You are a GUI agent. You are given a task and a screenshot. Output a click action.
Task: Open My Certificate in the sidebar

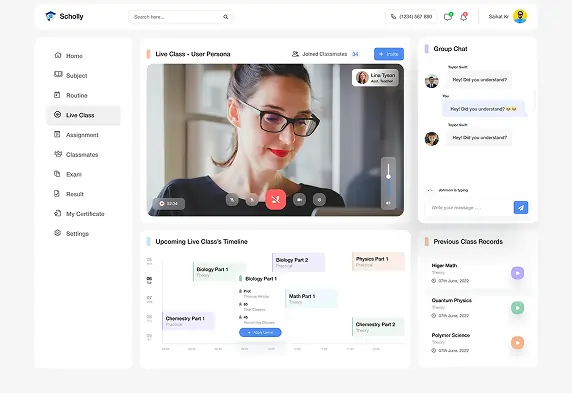83,213
